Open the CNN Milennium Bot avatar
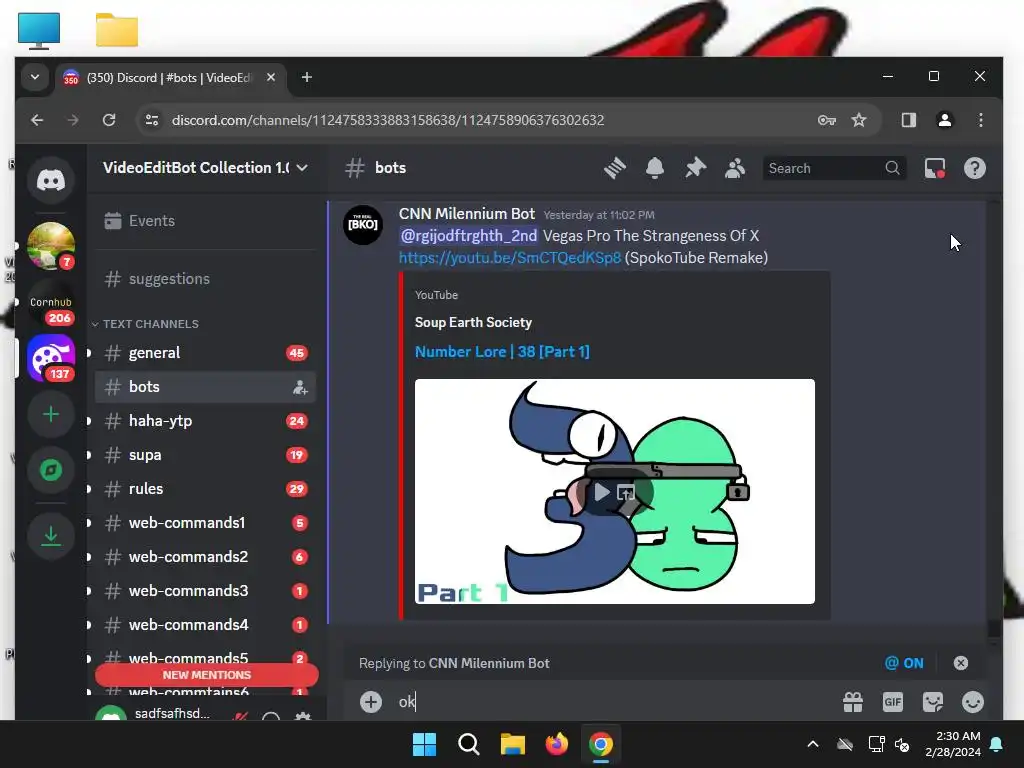This screenshot has height=768, width=1024. (x=363, y=225)
